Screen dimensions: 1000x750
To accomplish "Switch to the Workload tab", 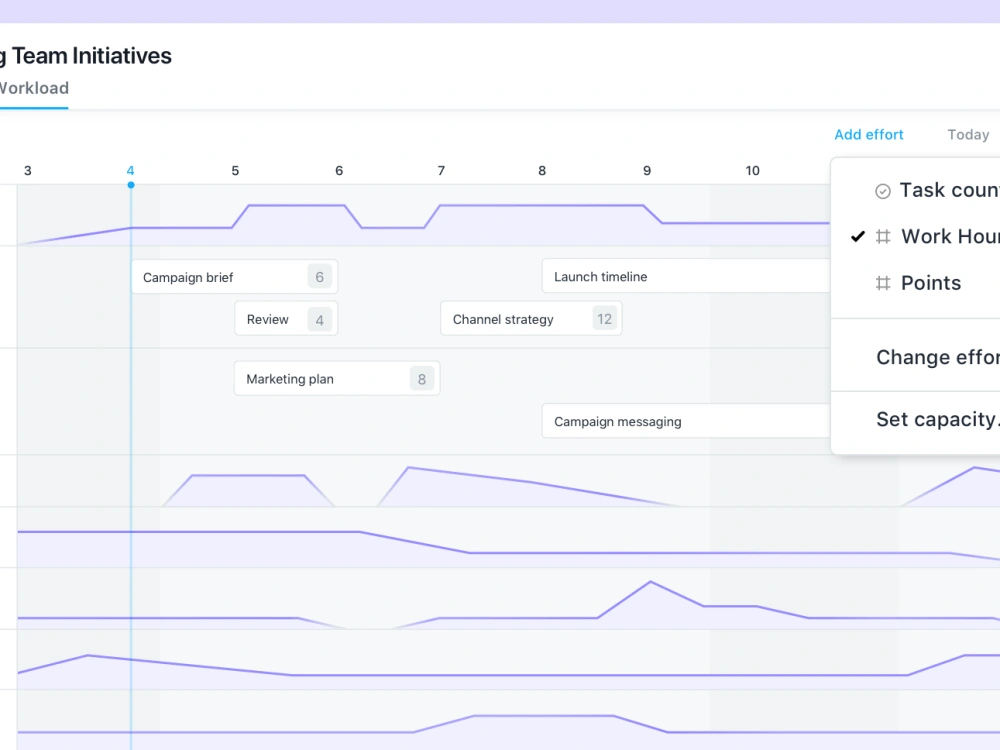I will (34, 88).
